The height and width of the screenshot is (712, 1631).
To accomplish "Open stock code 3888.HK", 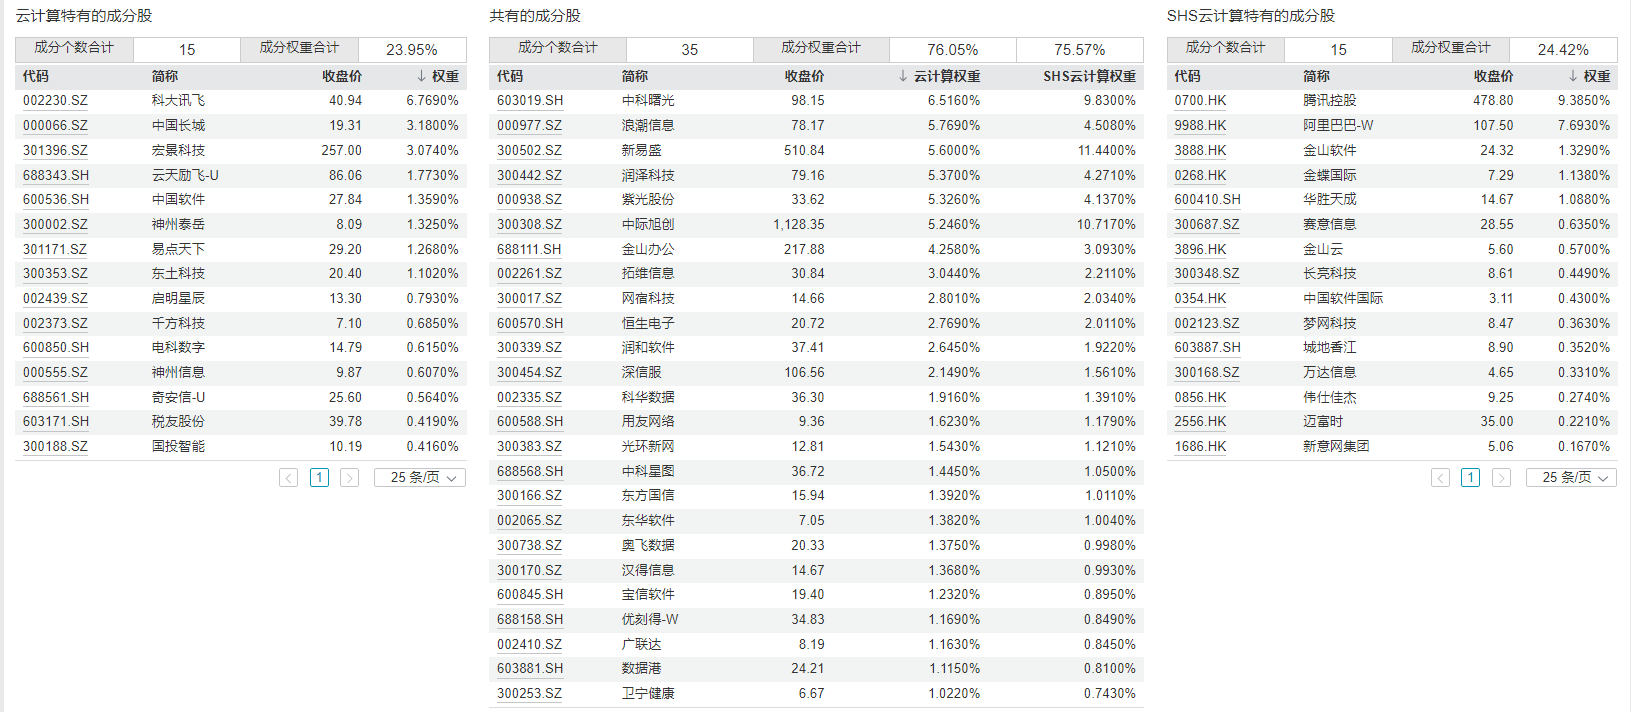I will pos(1200,150).
